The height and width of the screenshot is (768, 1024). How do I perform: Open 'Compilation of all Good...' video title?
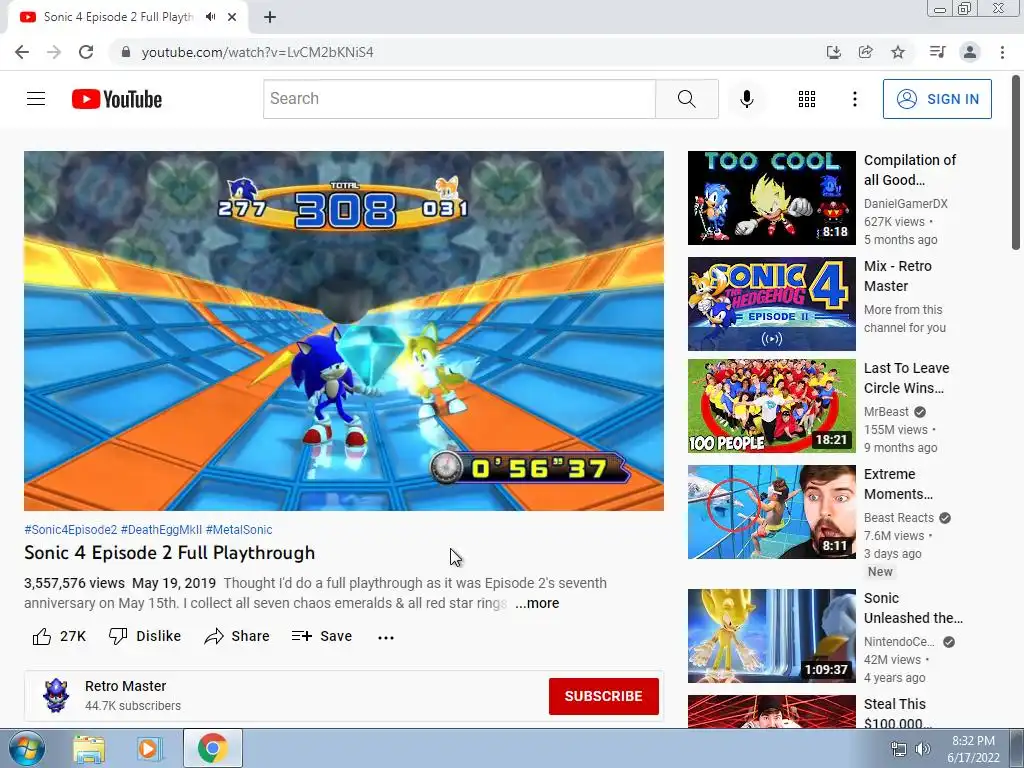click(x=910, y=170)
